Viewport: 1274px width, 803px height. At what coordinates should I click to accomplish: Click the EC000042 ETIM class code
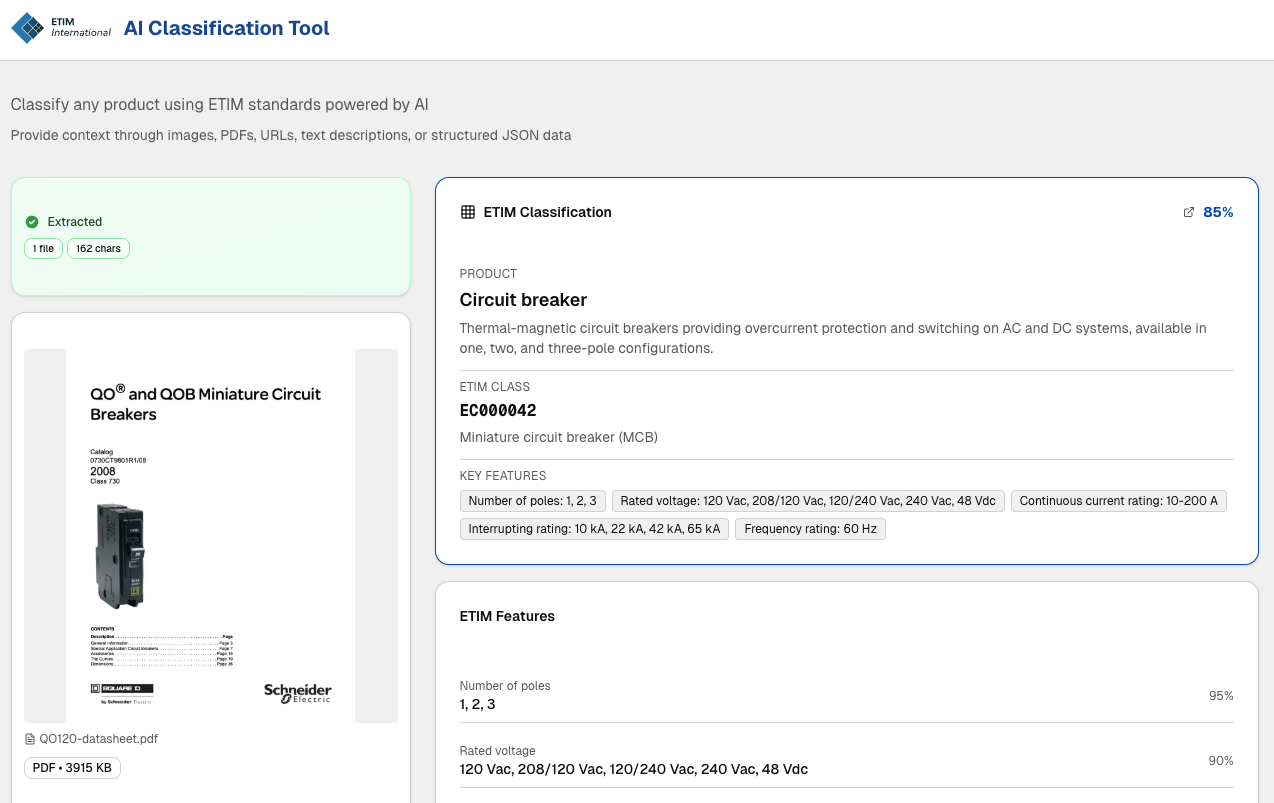(498, 410)
